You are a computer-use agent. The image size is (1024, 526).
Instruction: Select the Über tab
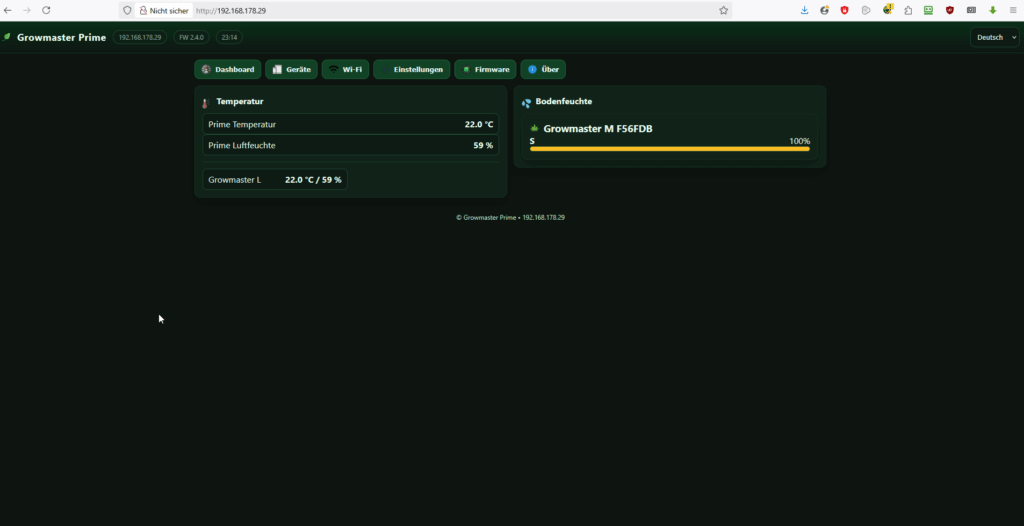543,69
